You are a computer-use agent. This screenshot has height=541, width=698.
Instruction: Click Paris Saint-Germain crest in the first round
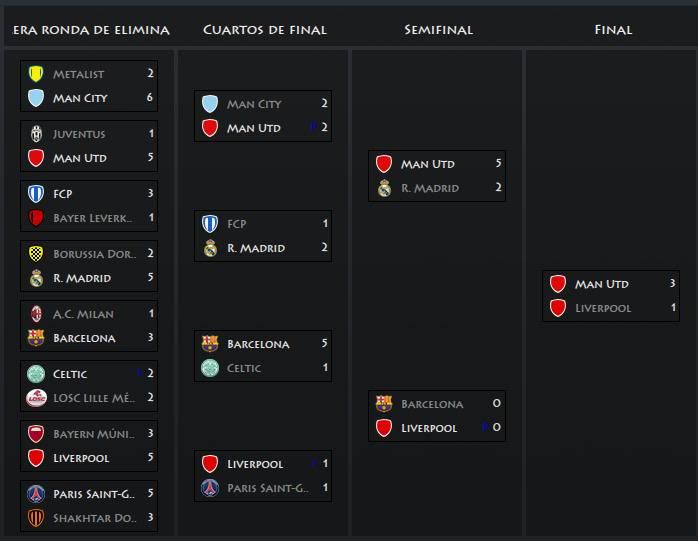coord(36,494)
